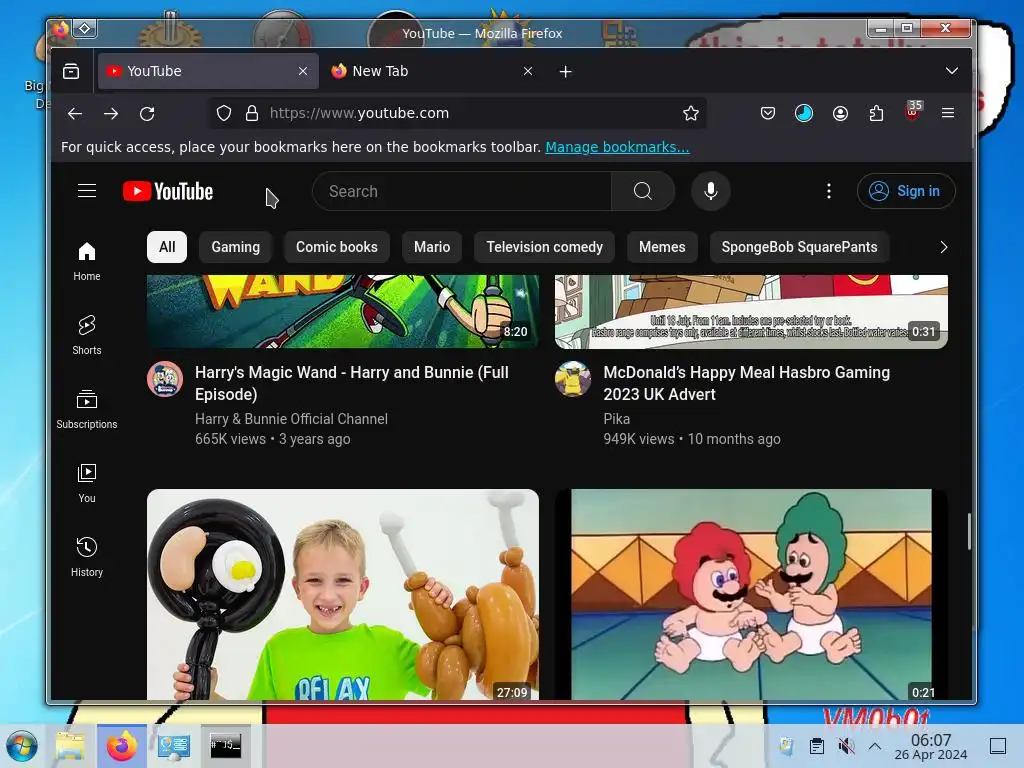Open the balloon food boy video thumbnail
The image size is (1024, 768).
pos(343,594)
